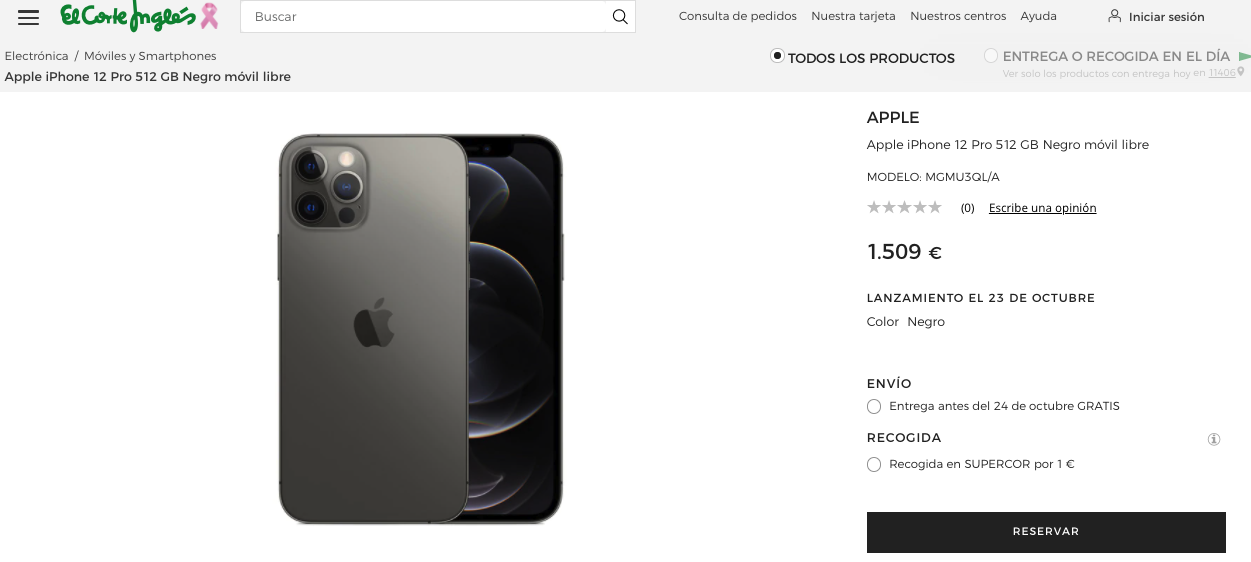Open Consulta de pedidos menu item
This screenshot has height=562, width=1251.
(x=737, y=16)
